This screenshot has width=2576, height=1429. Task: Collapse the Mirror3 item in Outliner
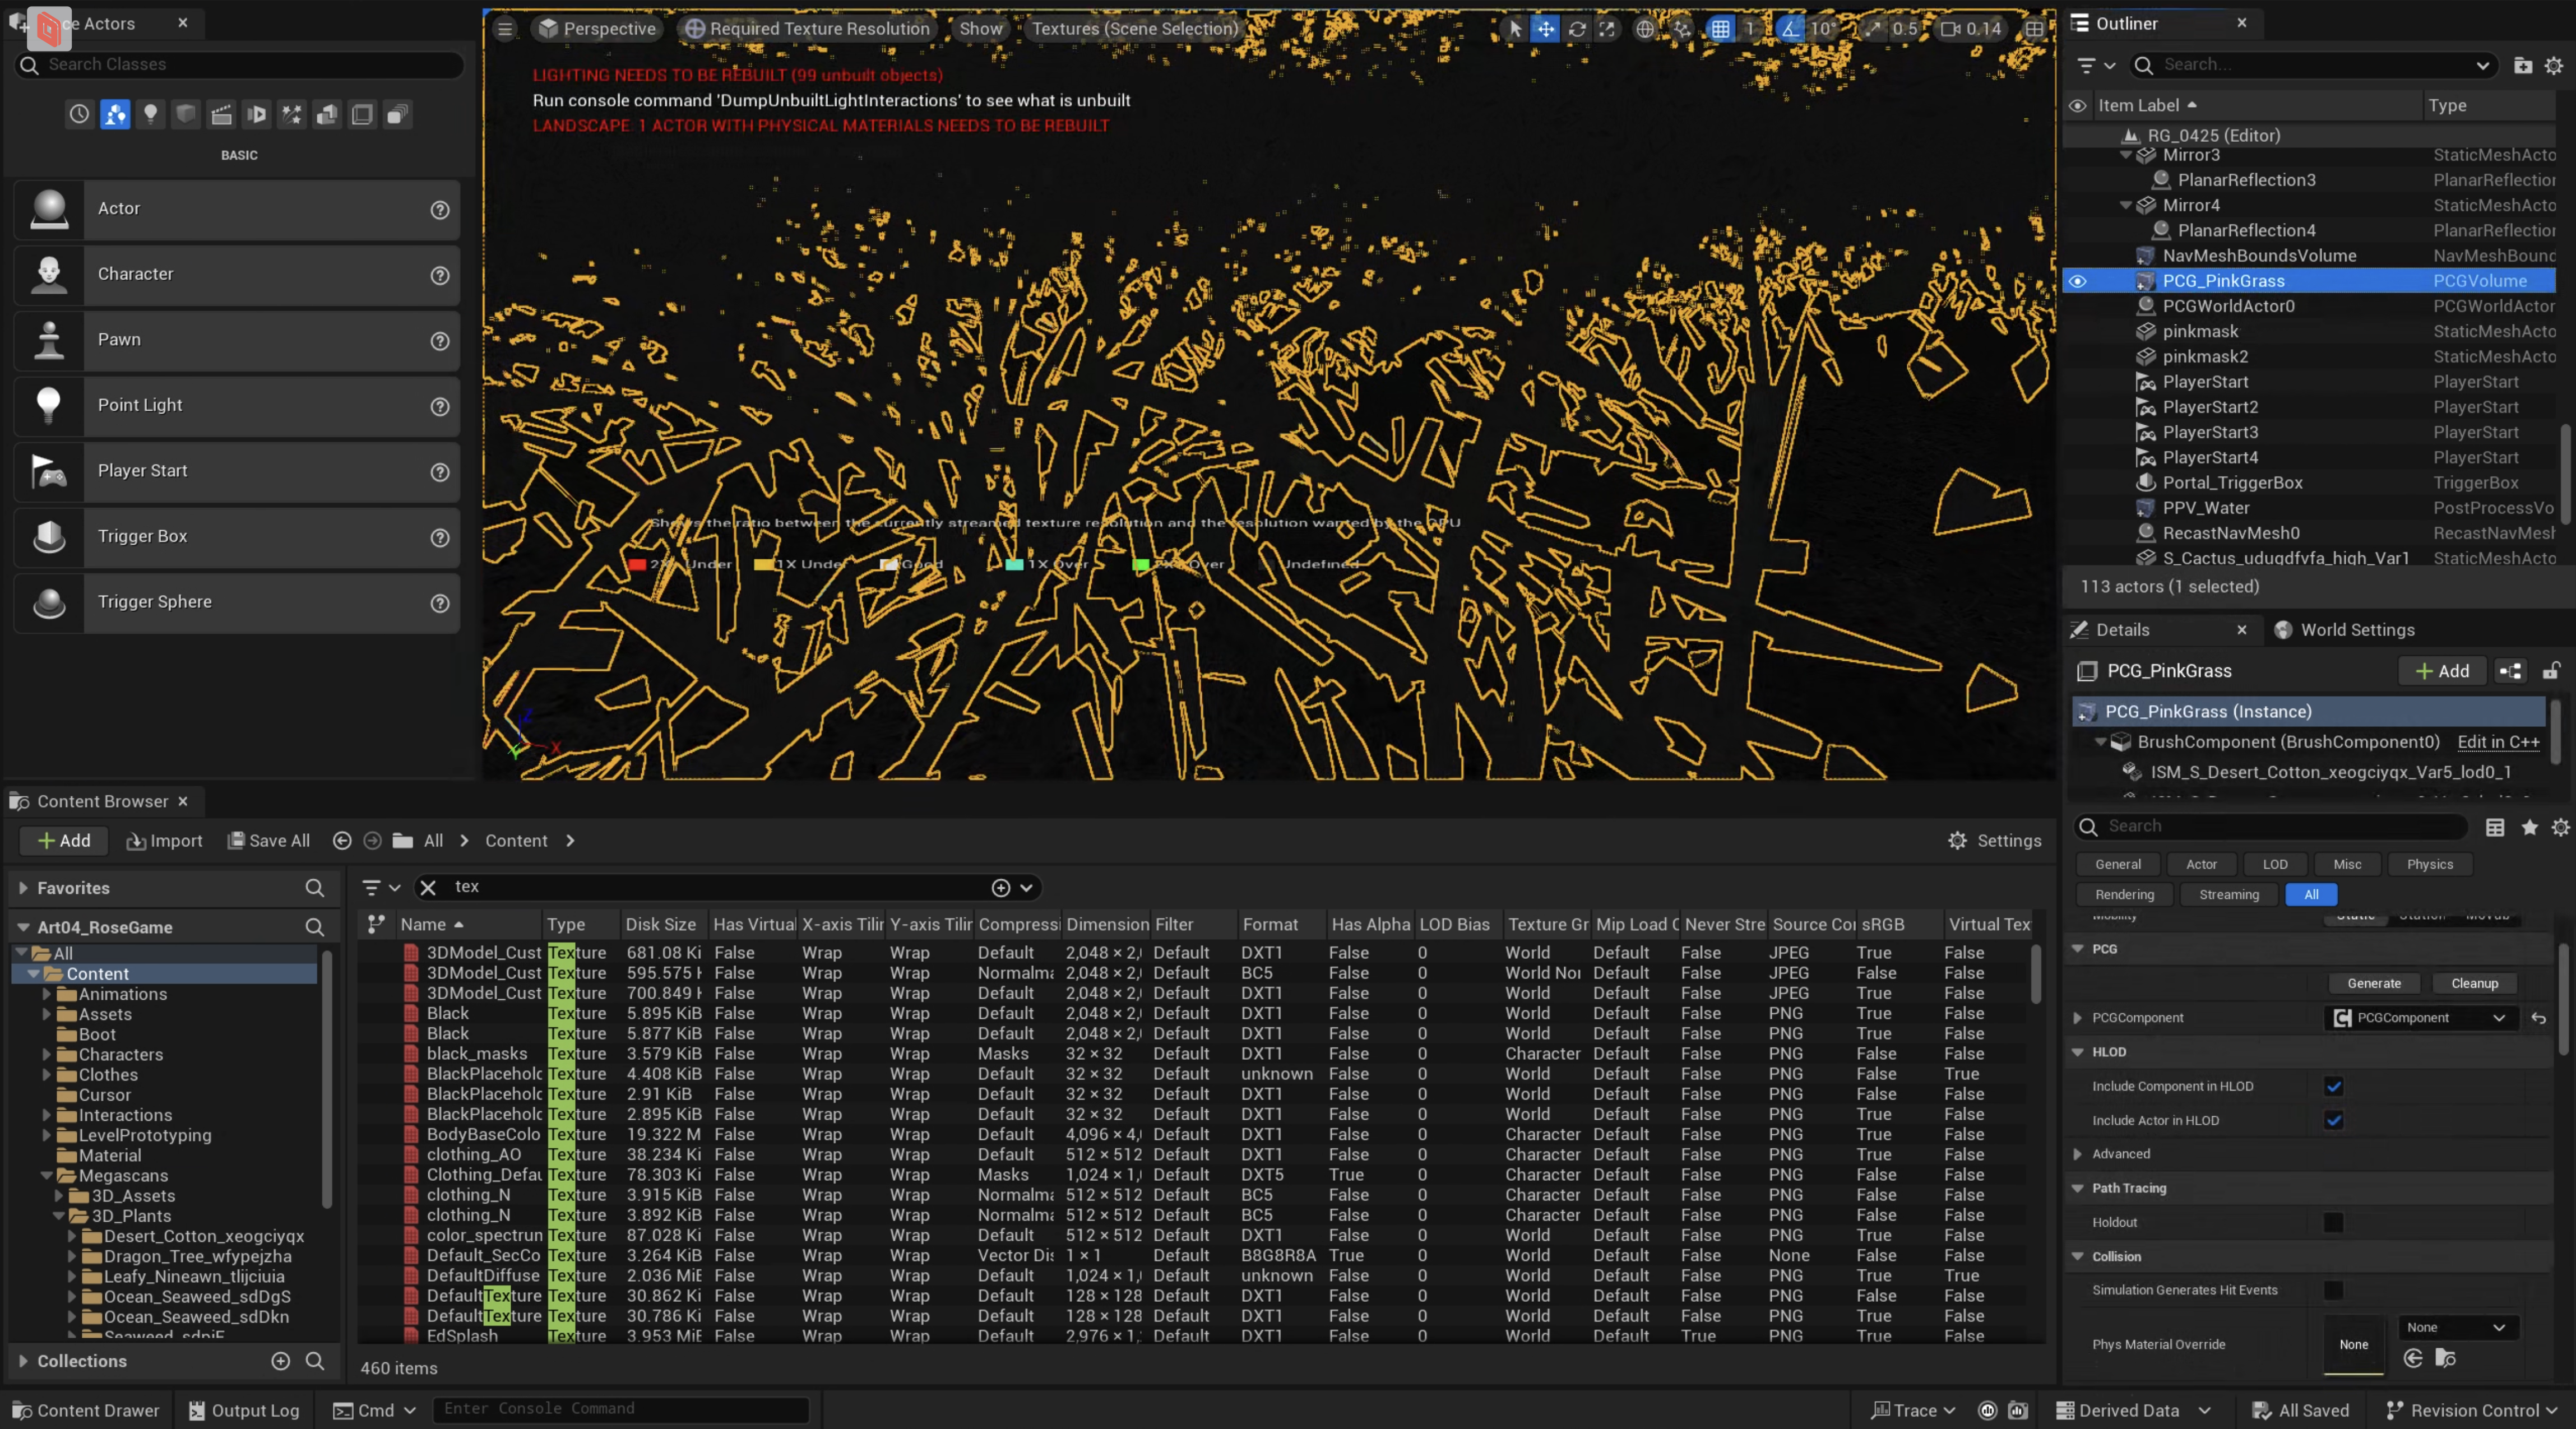point(2125,155)
